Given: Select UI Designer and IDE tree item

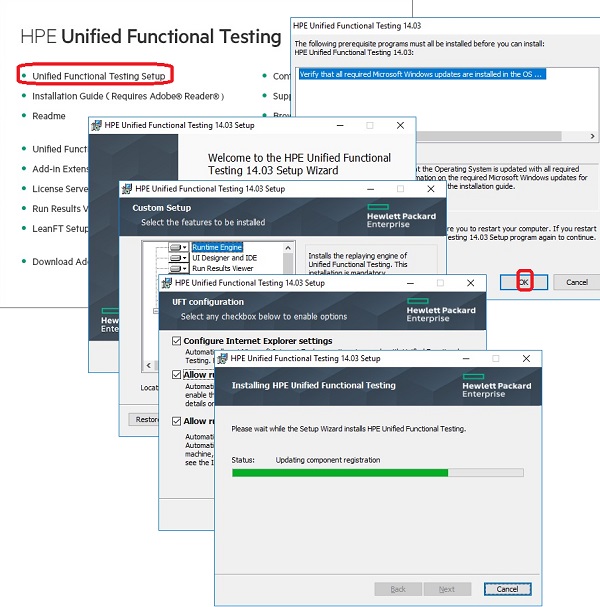Looking at the screenshot, I should (225, 258).
